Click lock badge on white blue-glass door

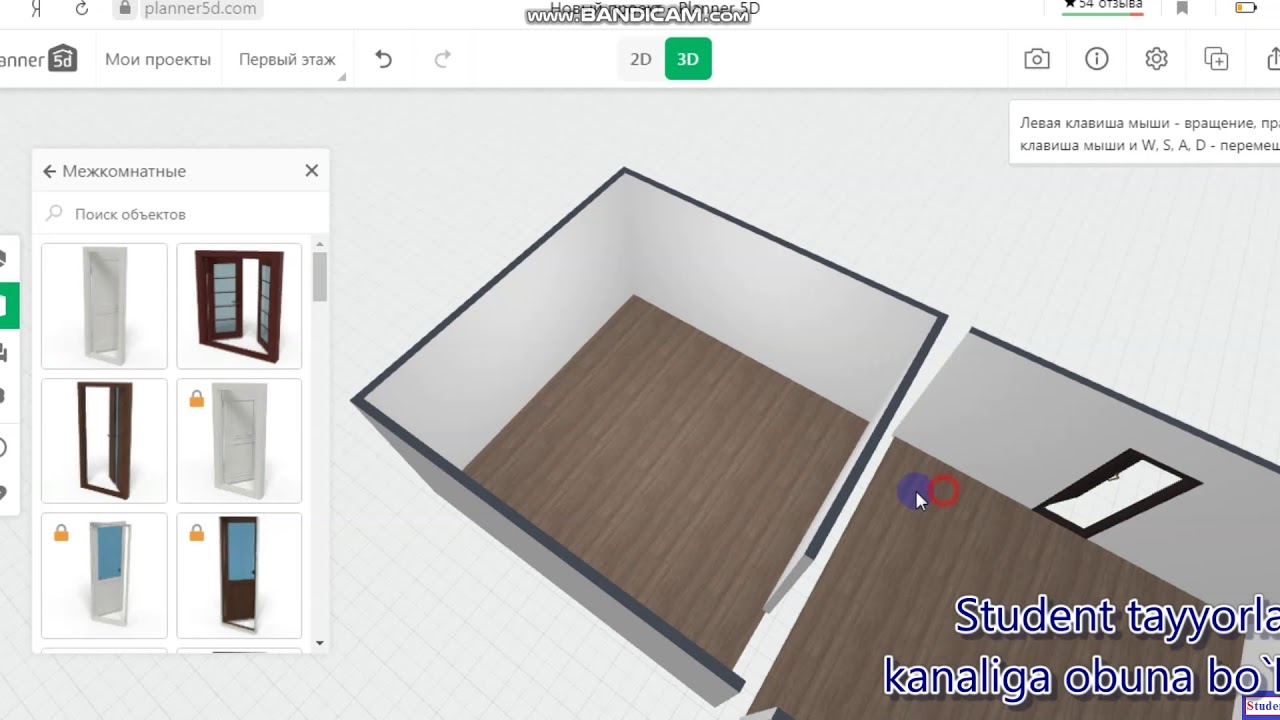(x=61, y=534)
